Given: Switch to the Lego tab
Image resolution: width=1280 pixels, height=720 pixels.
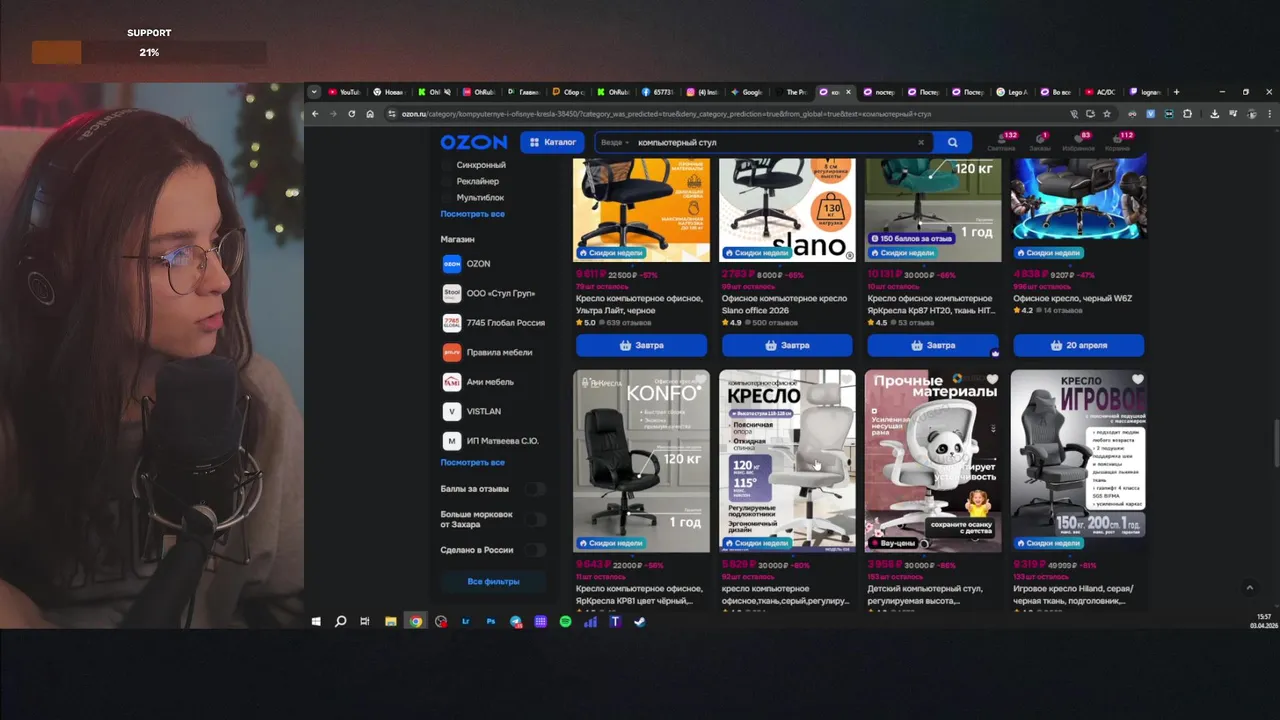Looking at the screenshot, I should (1012, 92).
